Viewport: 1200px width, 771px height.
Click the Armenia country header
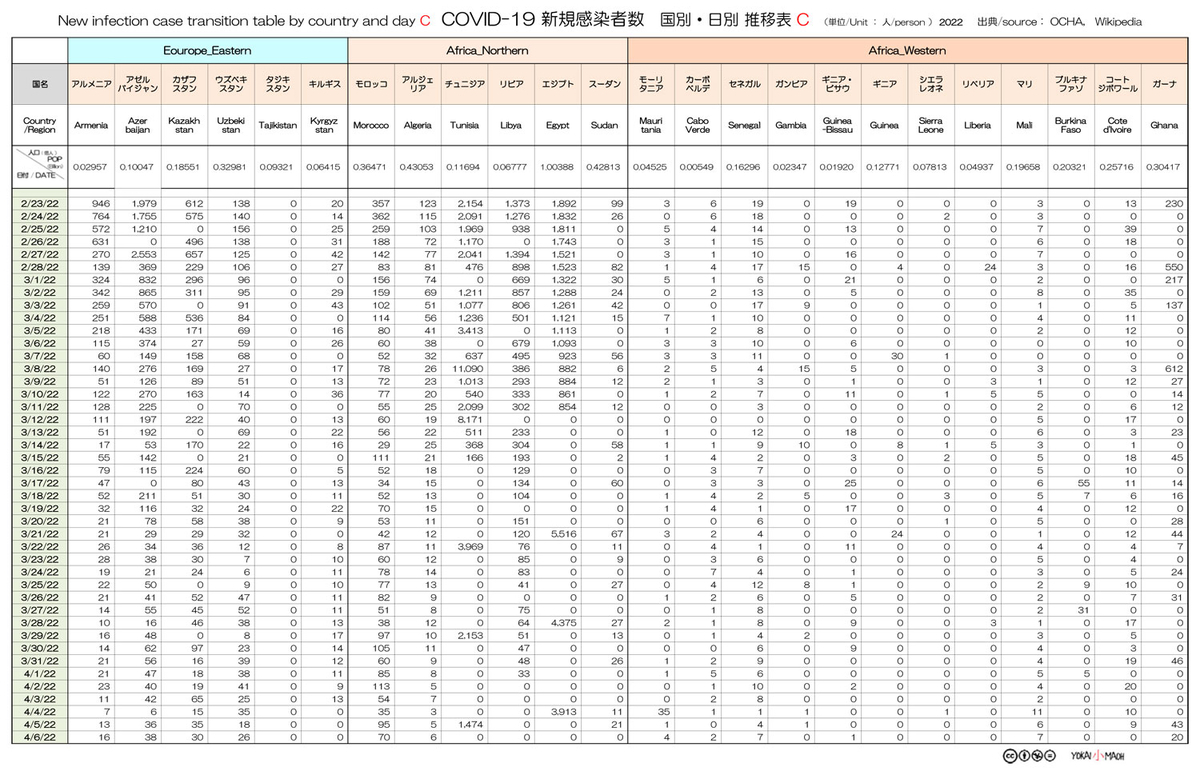(x=92, y=126)
